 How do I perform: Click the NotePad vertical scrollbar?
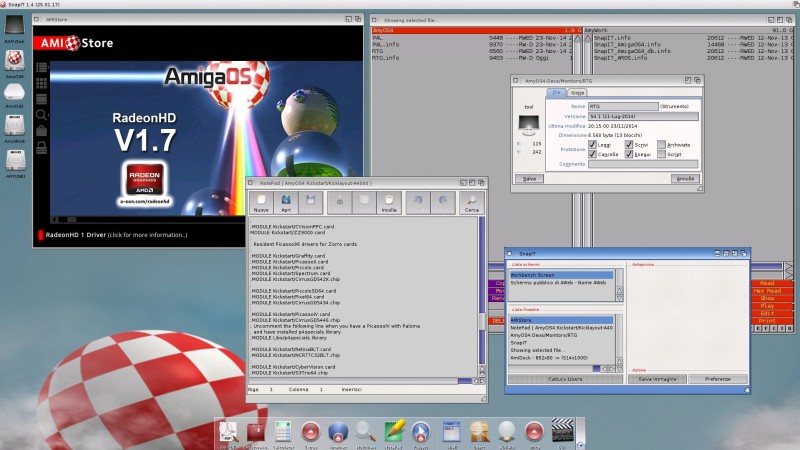point(482,291)
